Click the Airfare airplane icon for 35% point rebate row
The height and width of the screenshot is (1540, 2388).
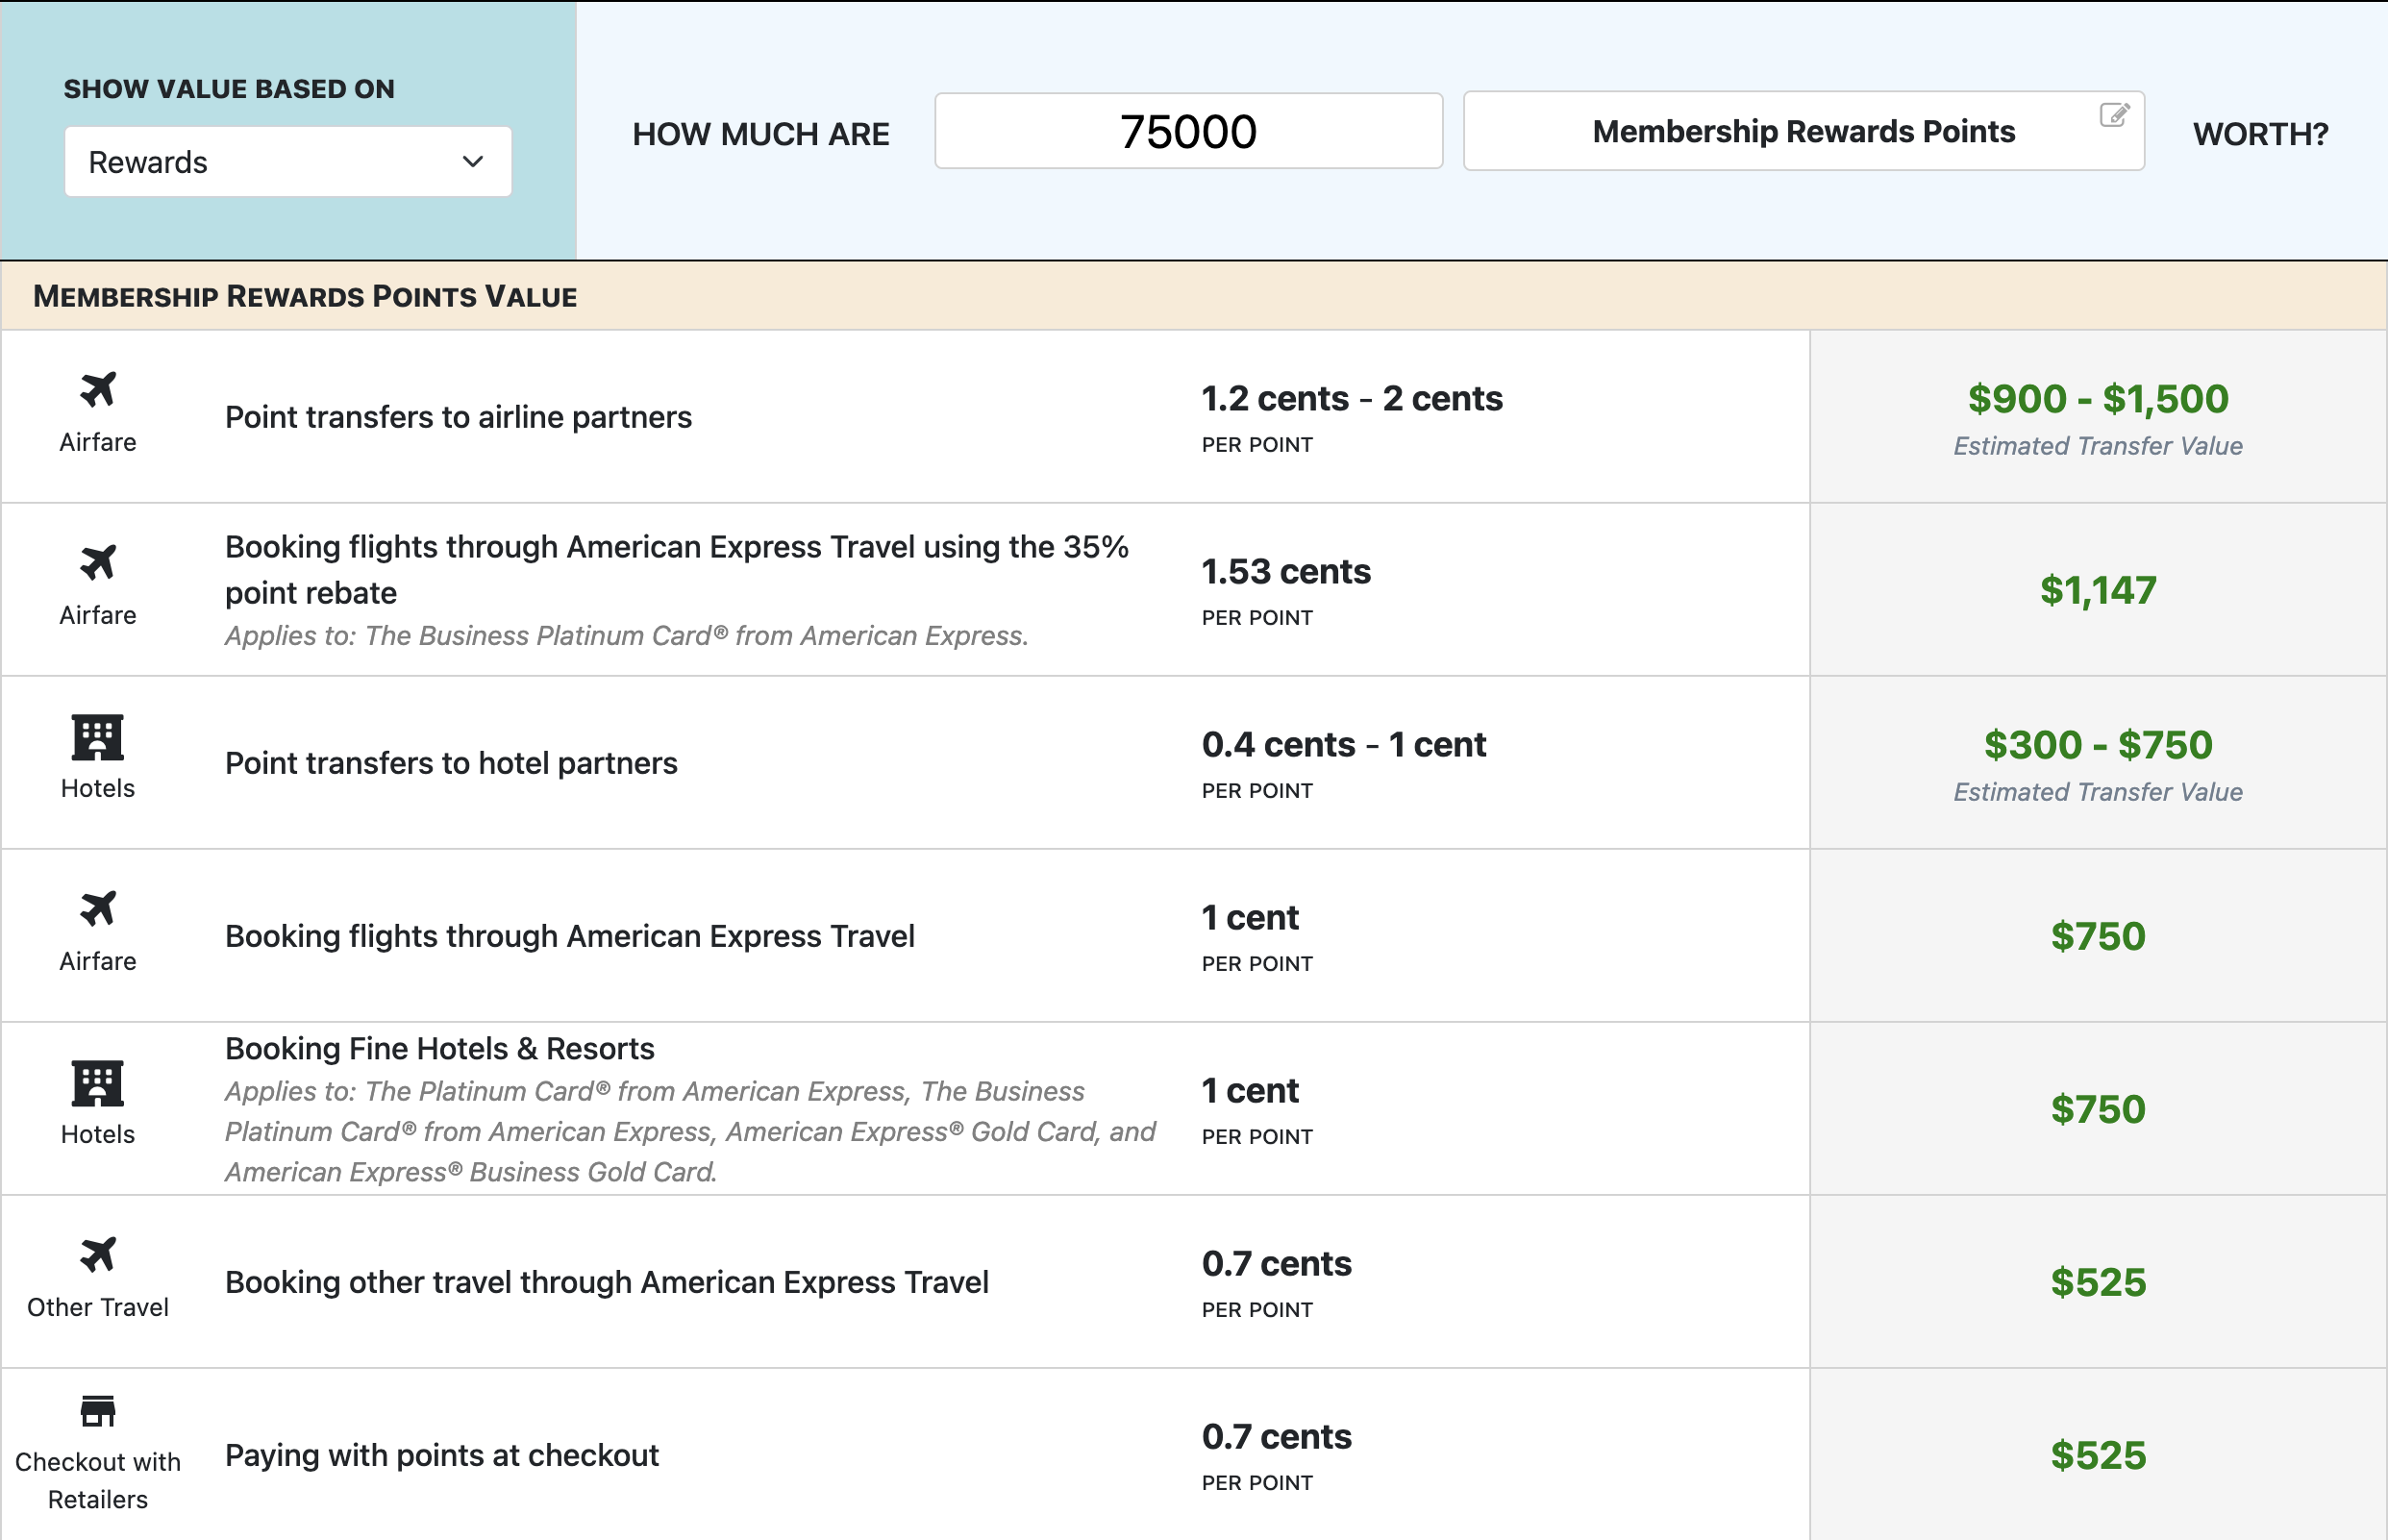98,563
